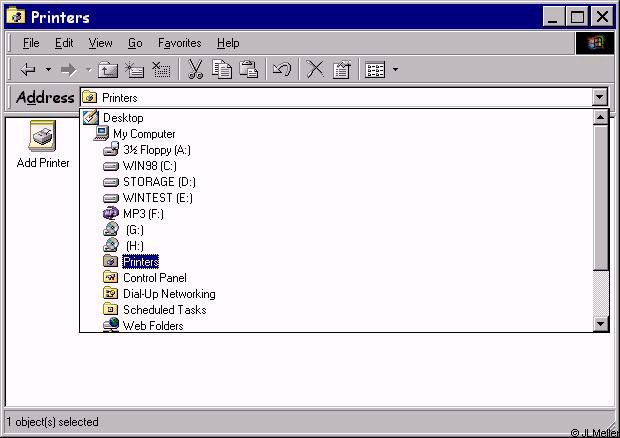Click the Forward arrow toolbar icon
620x438 pixels.
point(68,70)
